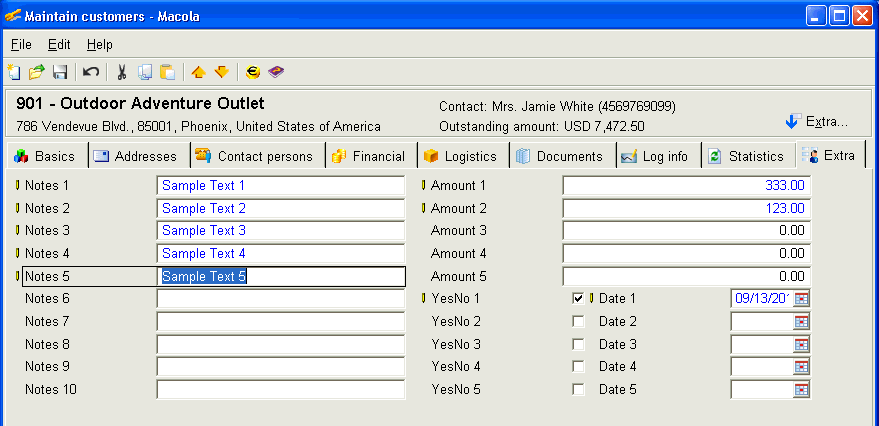Go to previous record with up arrow
The image size is (879, 426).
[x=198, y=72]
